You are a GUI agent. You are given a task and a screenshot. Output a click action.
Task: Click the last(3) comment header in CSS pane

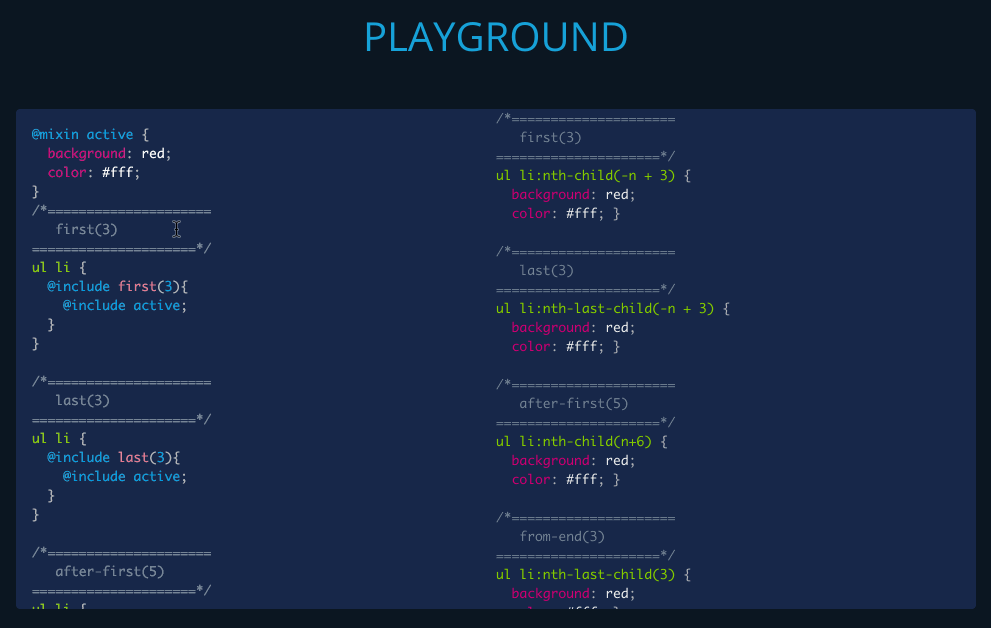click(x=545, y=270)
